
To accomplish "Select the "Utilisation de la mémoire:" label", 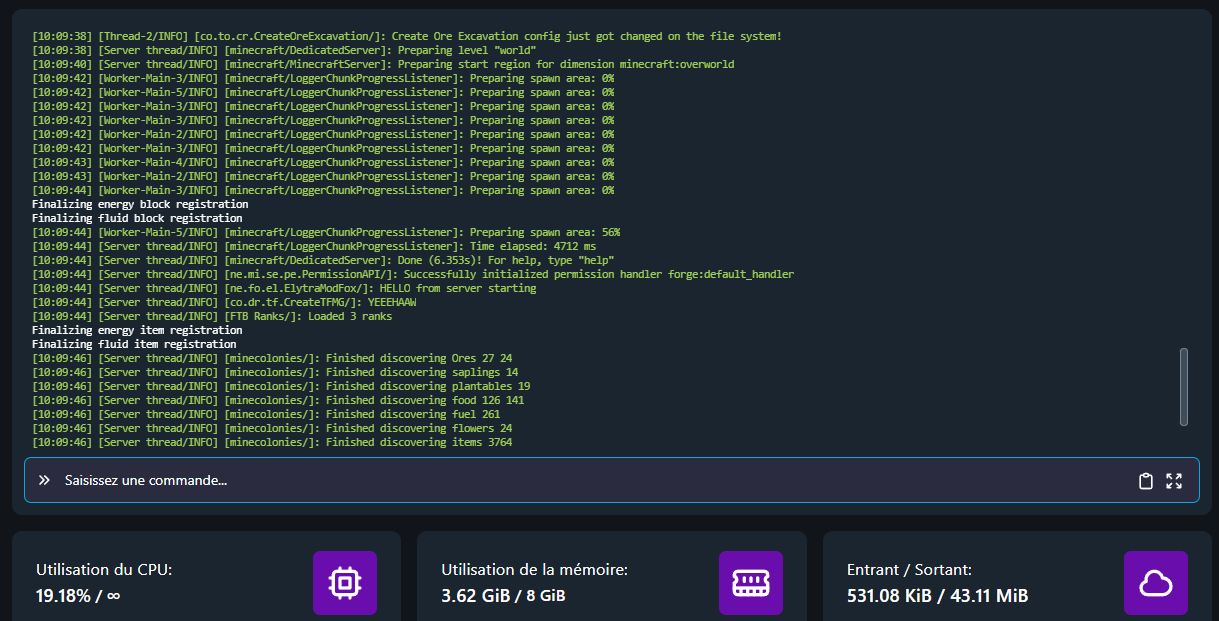I will point(535,570).
